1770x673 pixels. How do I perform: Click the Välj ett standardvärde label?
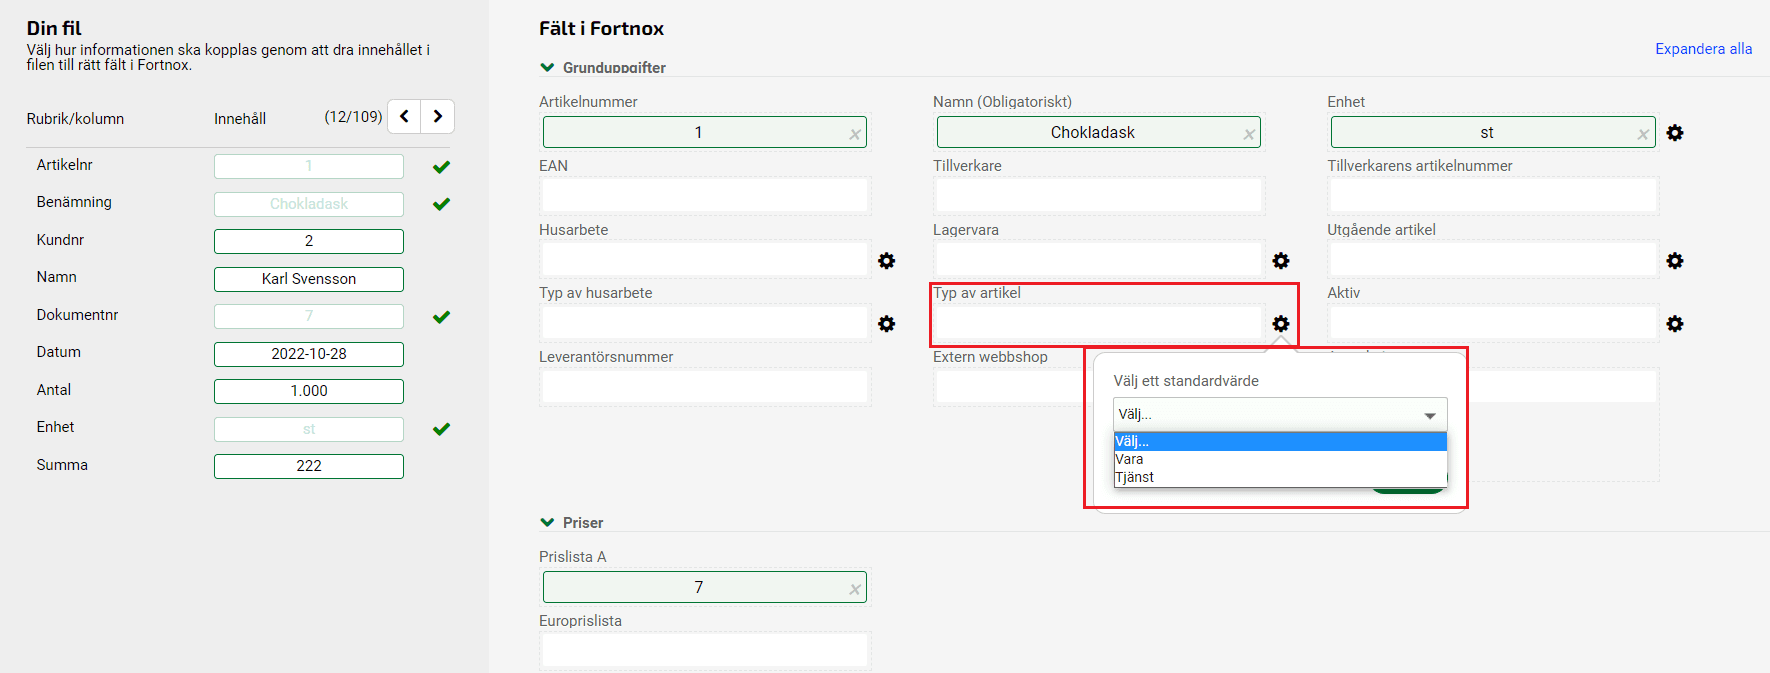coord(1186,381)
